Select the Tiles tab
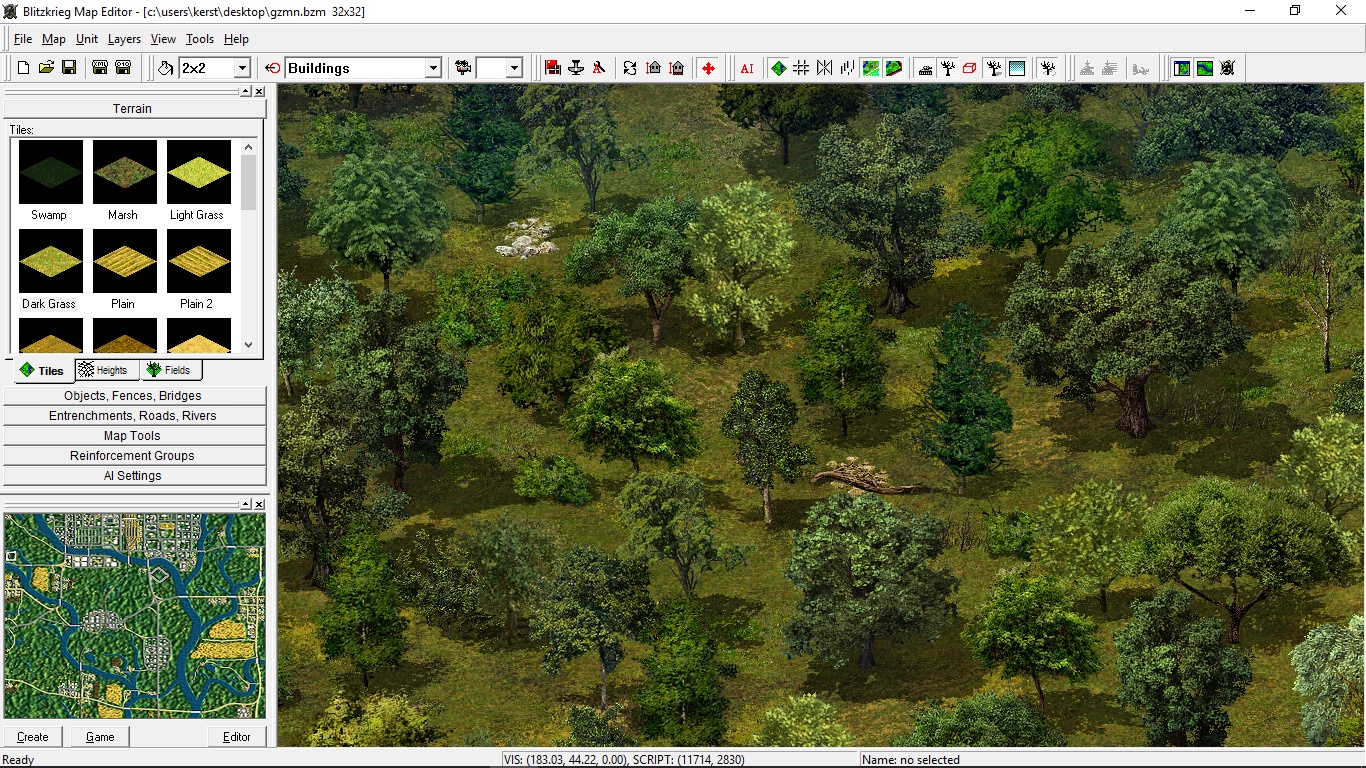Viewport: 1366px width, 768px height. (x=43, y=371)
